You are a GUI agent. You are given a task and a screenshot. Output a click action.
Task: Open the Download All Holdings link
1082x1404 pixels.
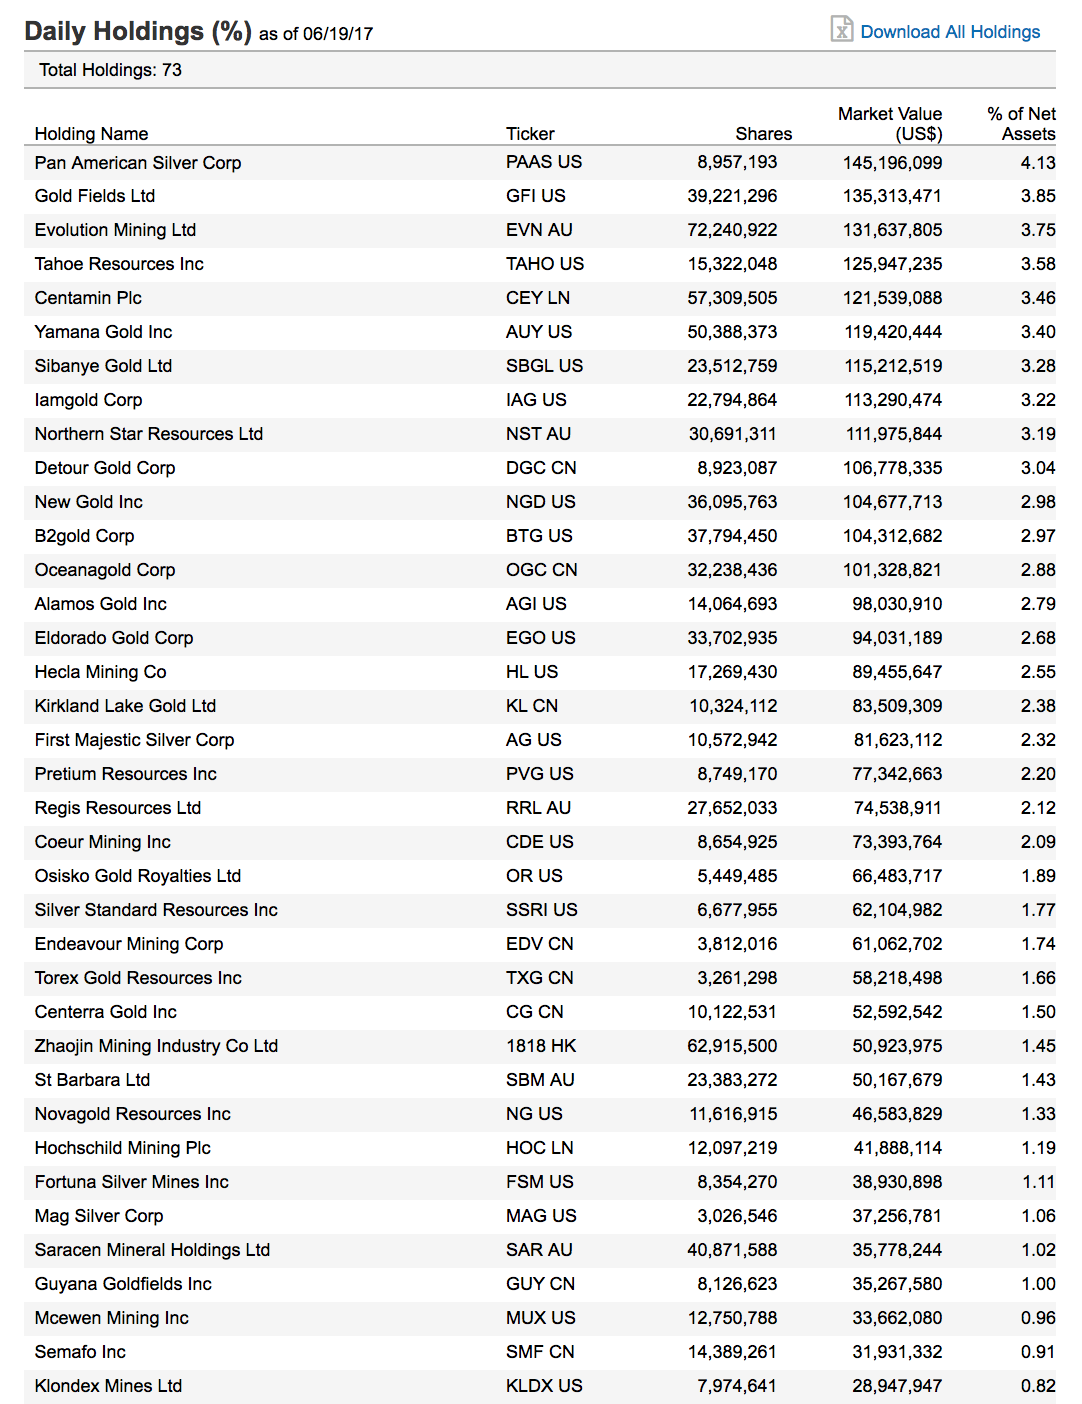[949, 32]
